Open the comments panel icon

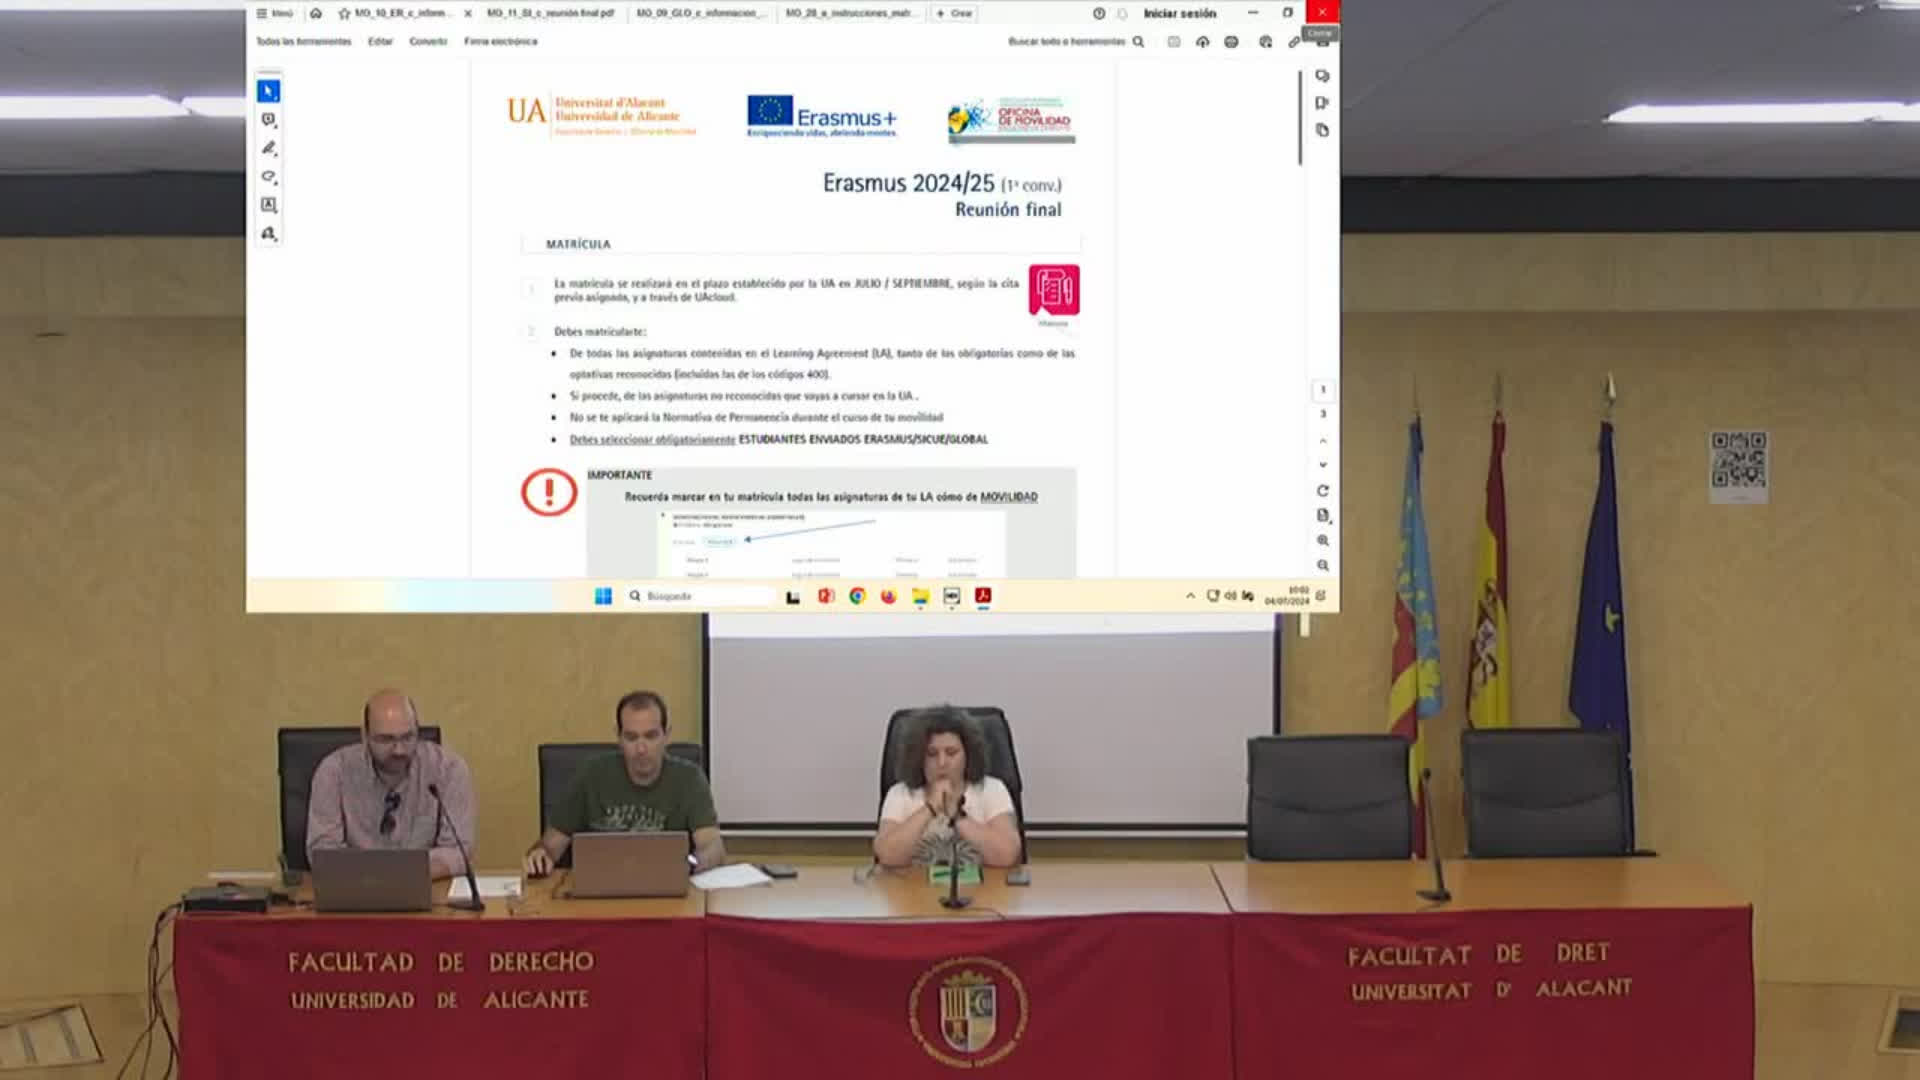1322,76
